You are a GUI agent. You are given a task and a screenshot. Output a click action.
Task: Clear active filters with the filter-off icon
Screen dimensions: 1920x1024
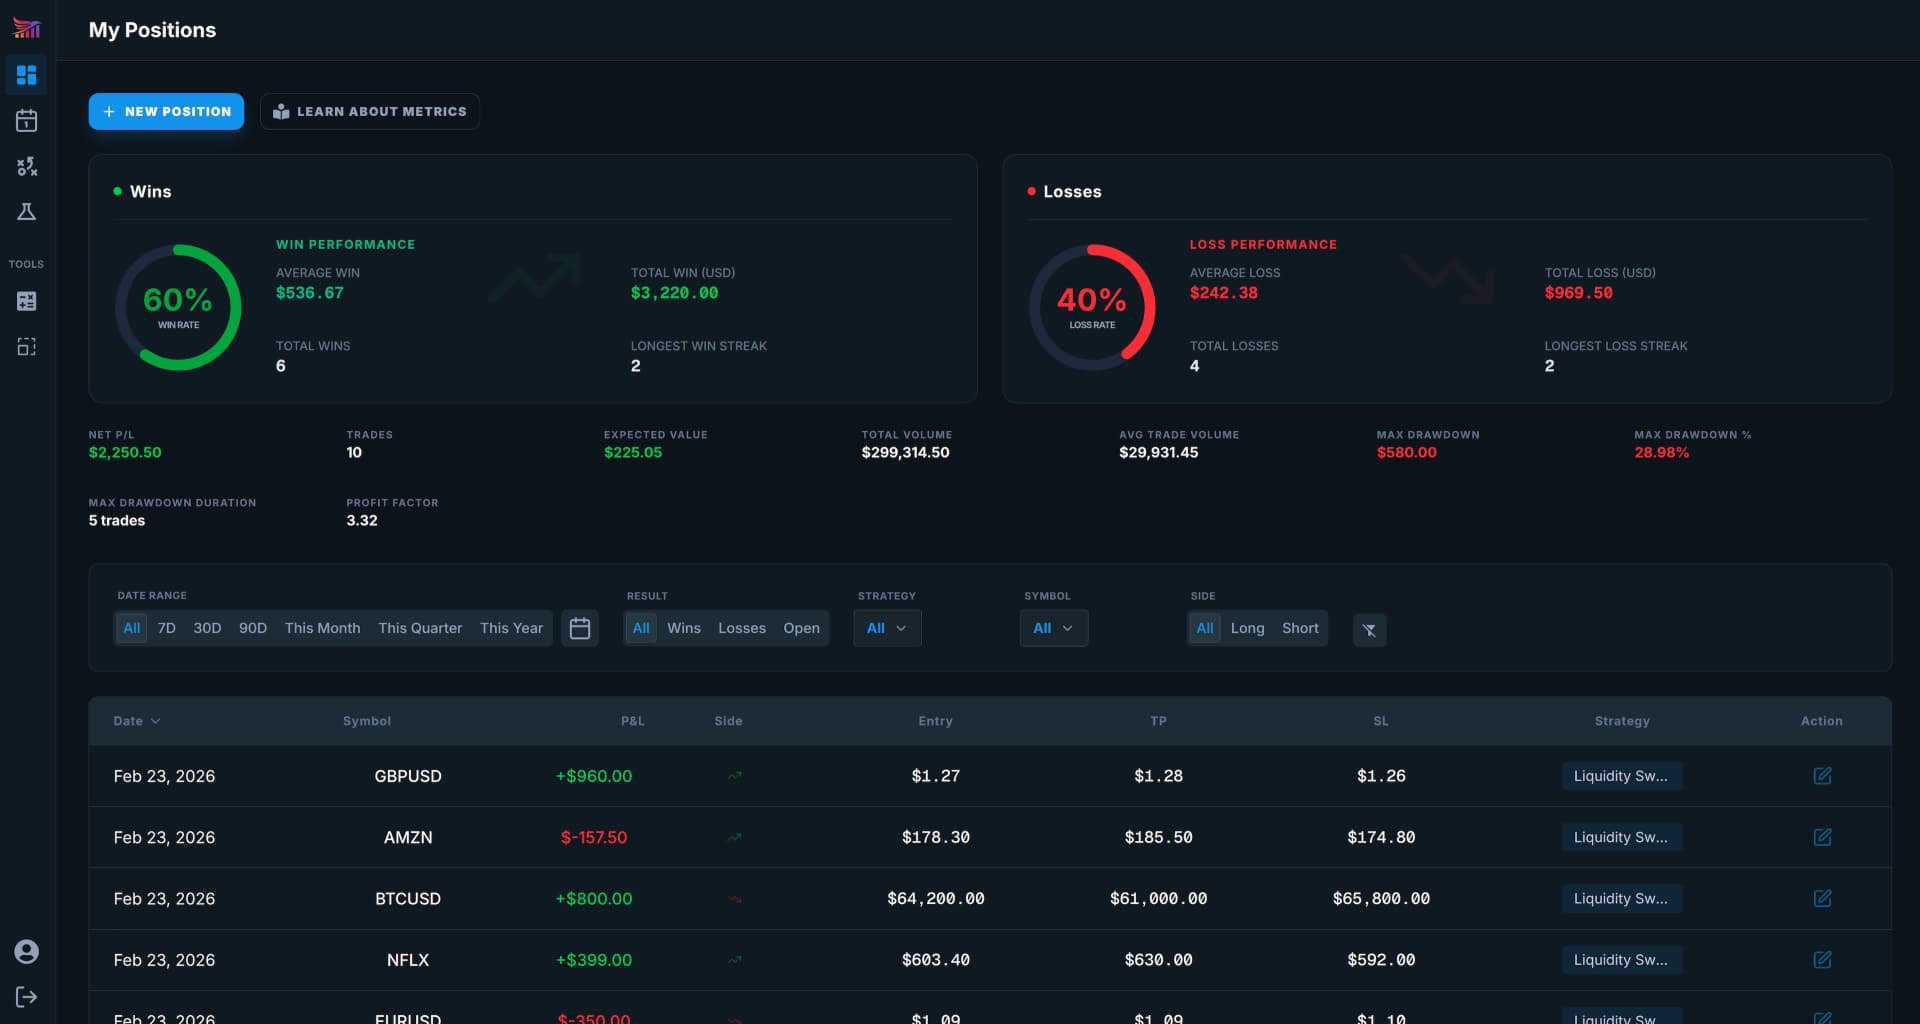(x=1370, y=630)
